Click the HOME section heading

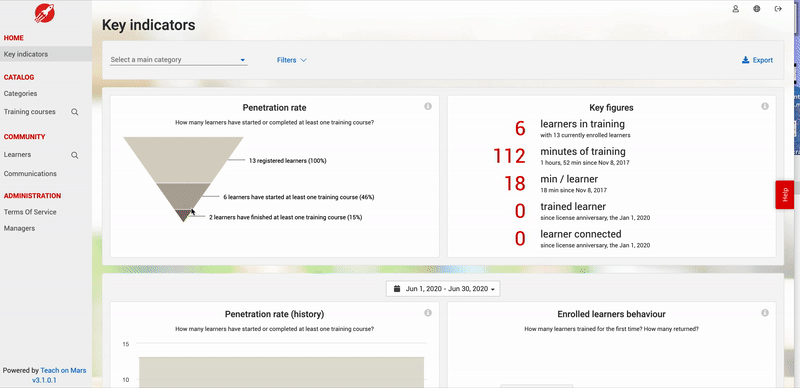click(x=14, y=38)
